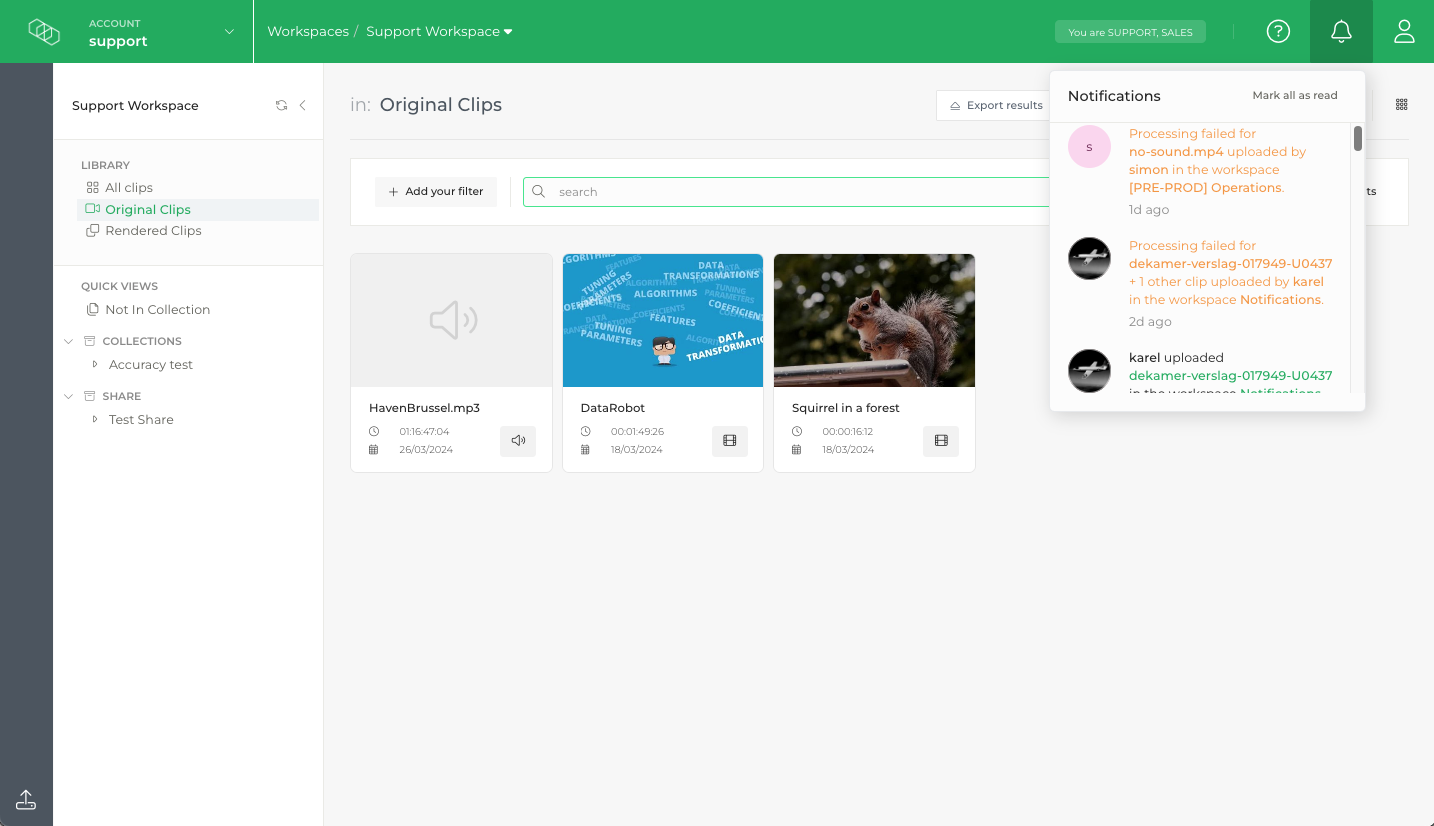Click the upload icon at bottom left
The width and height of the screenshot is (1434, 826).
pos(26,799)
